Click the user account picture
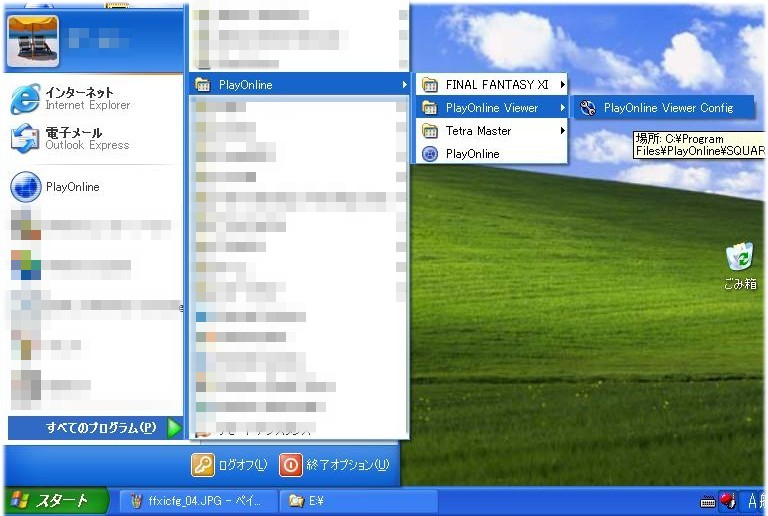Image resolution: width=768 pixels, height=516 pixels. pos(33,41)
